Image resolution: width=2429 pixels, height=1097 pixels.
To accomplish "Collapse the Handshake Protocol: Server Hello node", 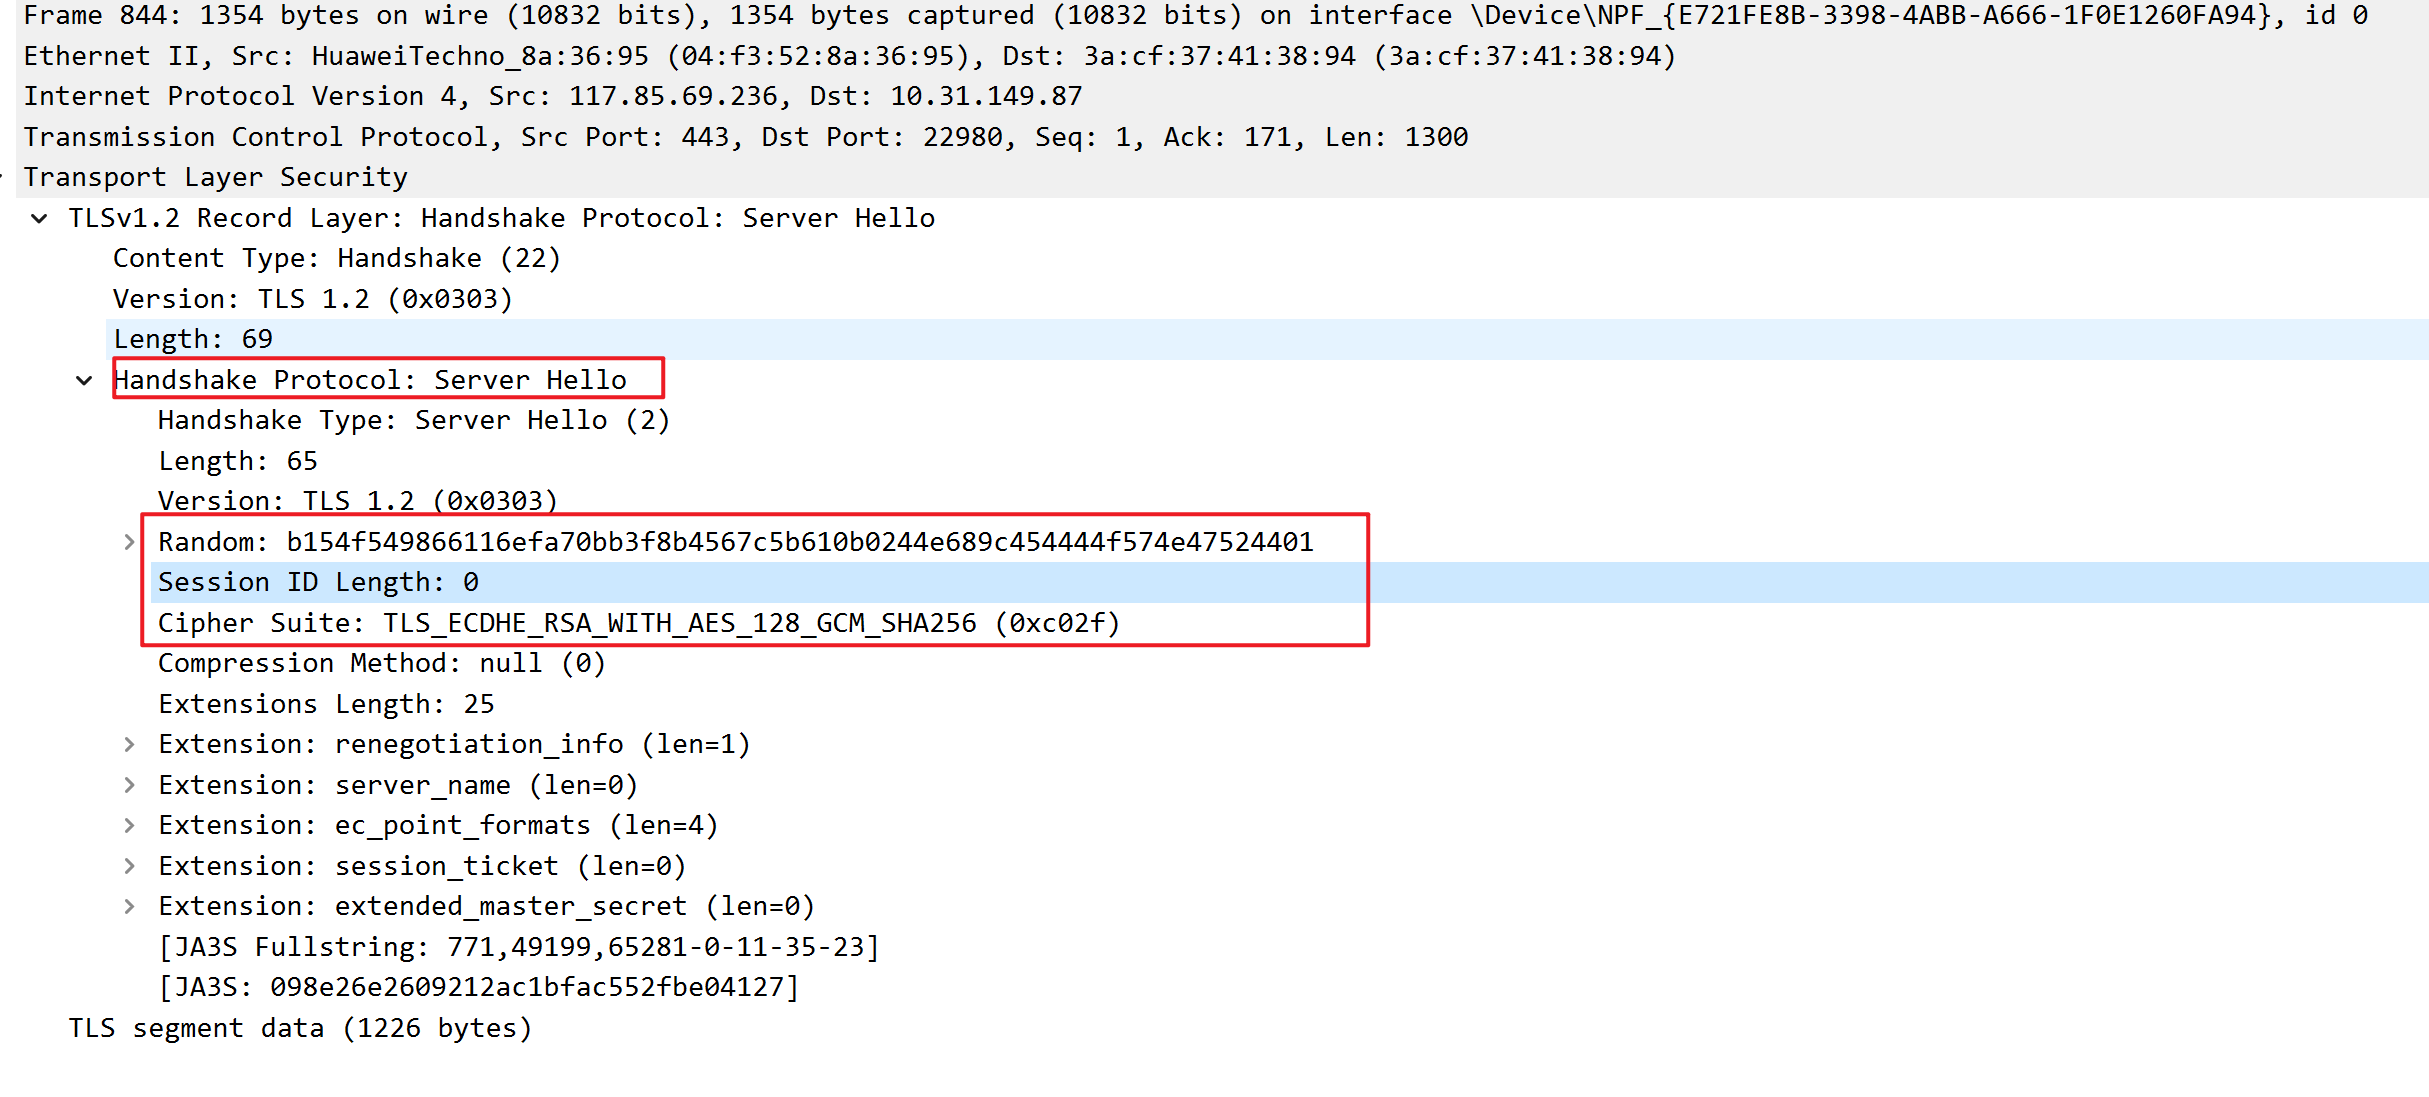I will pyautogui.click(x=84, y=380).
